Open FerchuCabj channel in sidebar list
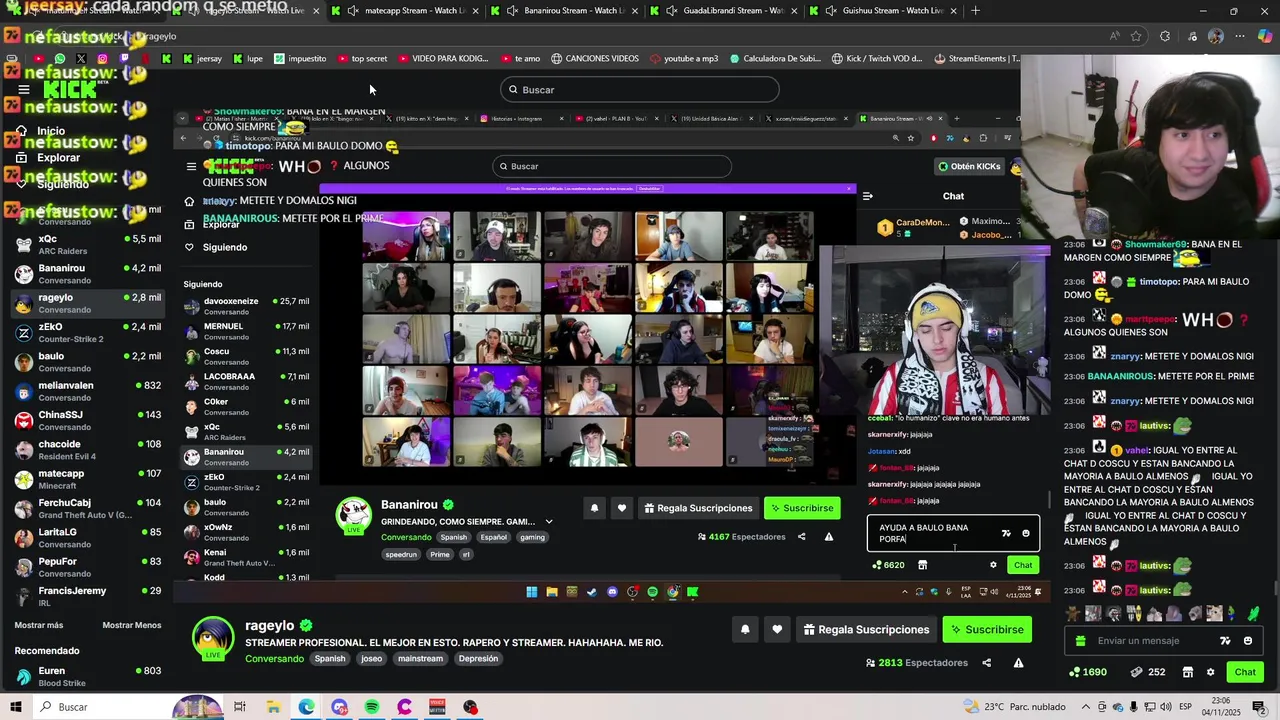1280x720 pixels. click(88, 508)
